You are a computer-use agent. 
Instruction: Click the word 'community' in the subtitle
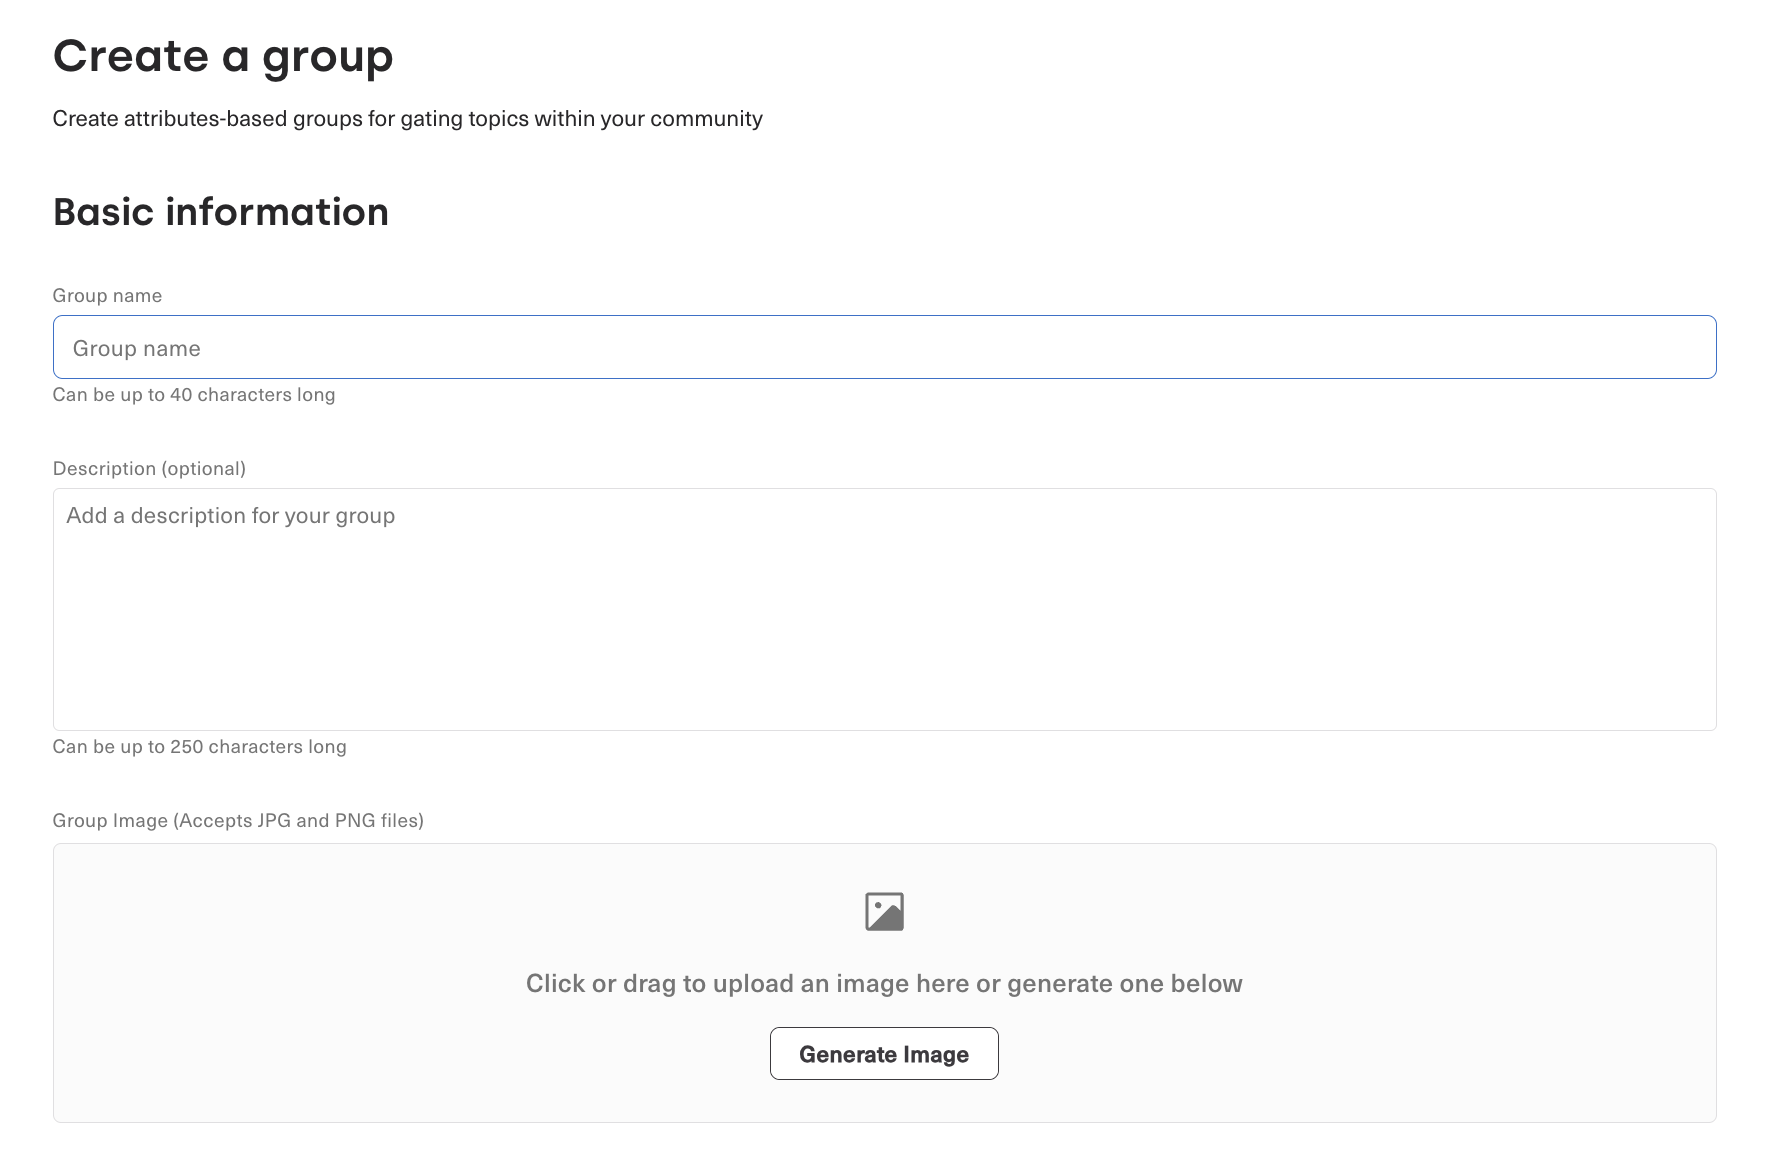[706, 118]
